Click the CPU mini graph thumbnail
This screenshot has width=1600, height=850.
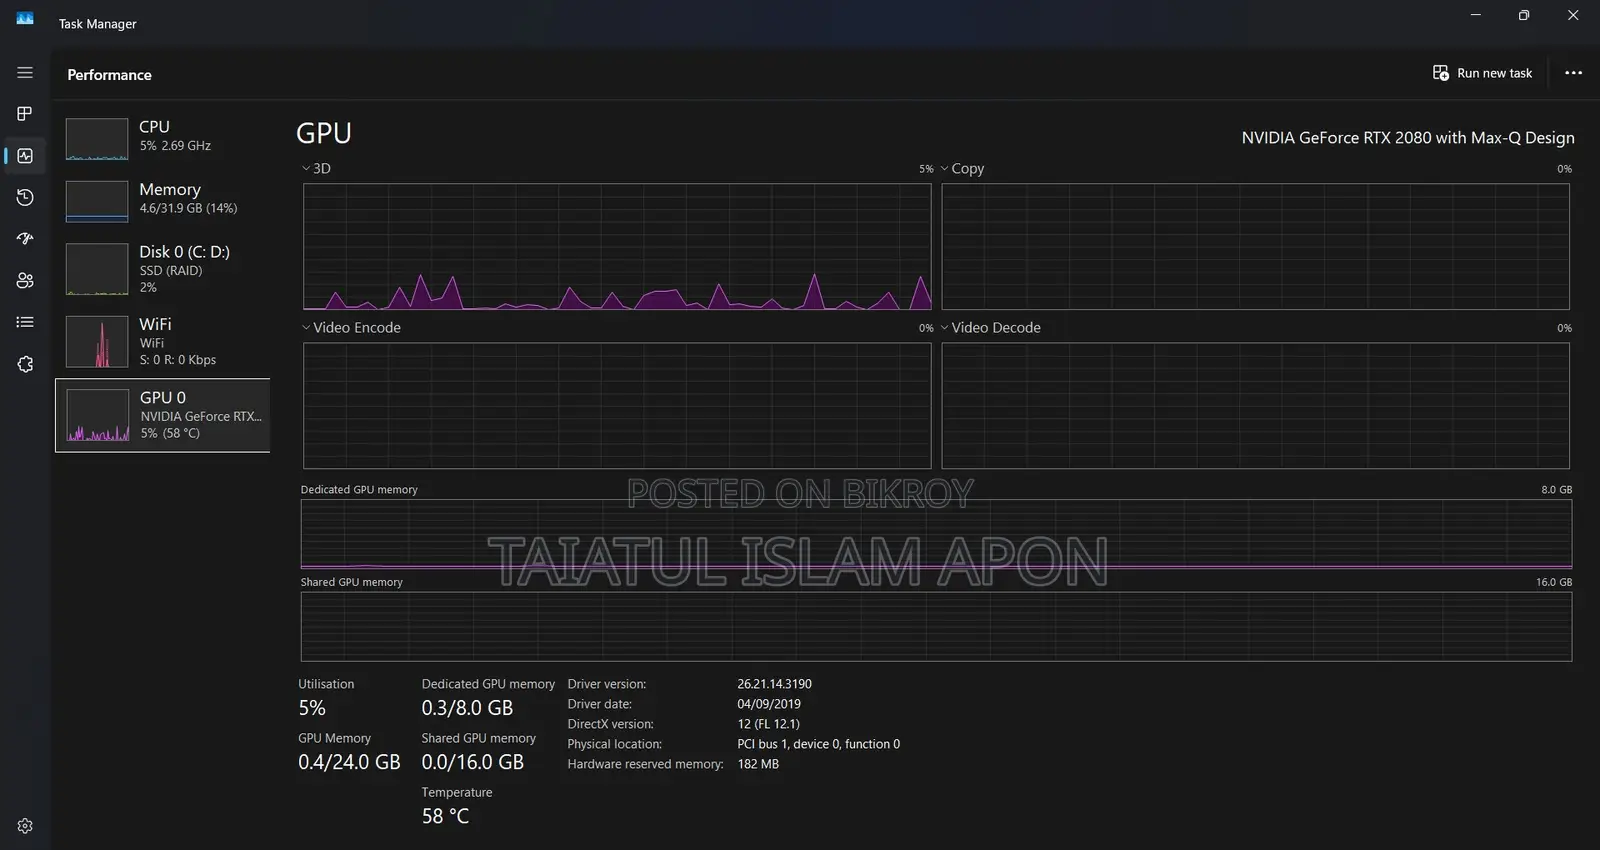97,139
